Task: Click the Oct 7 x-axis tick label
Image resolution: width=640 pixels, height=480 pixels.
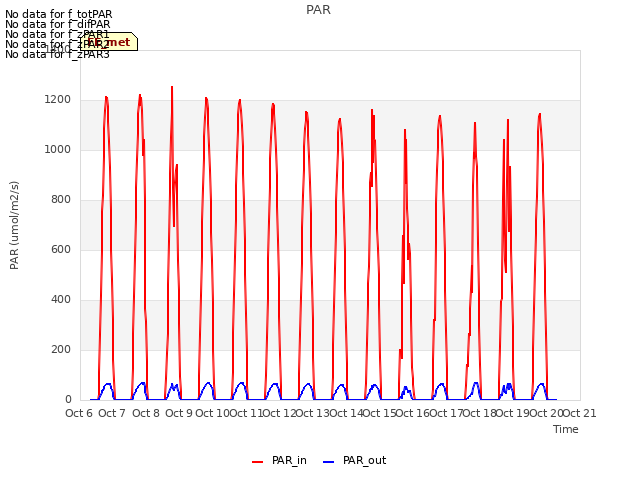Action: click(112, 413)
